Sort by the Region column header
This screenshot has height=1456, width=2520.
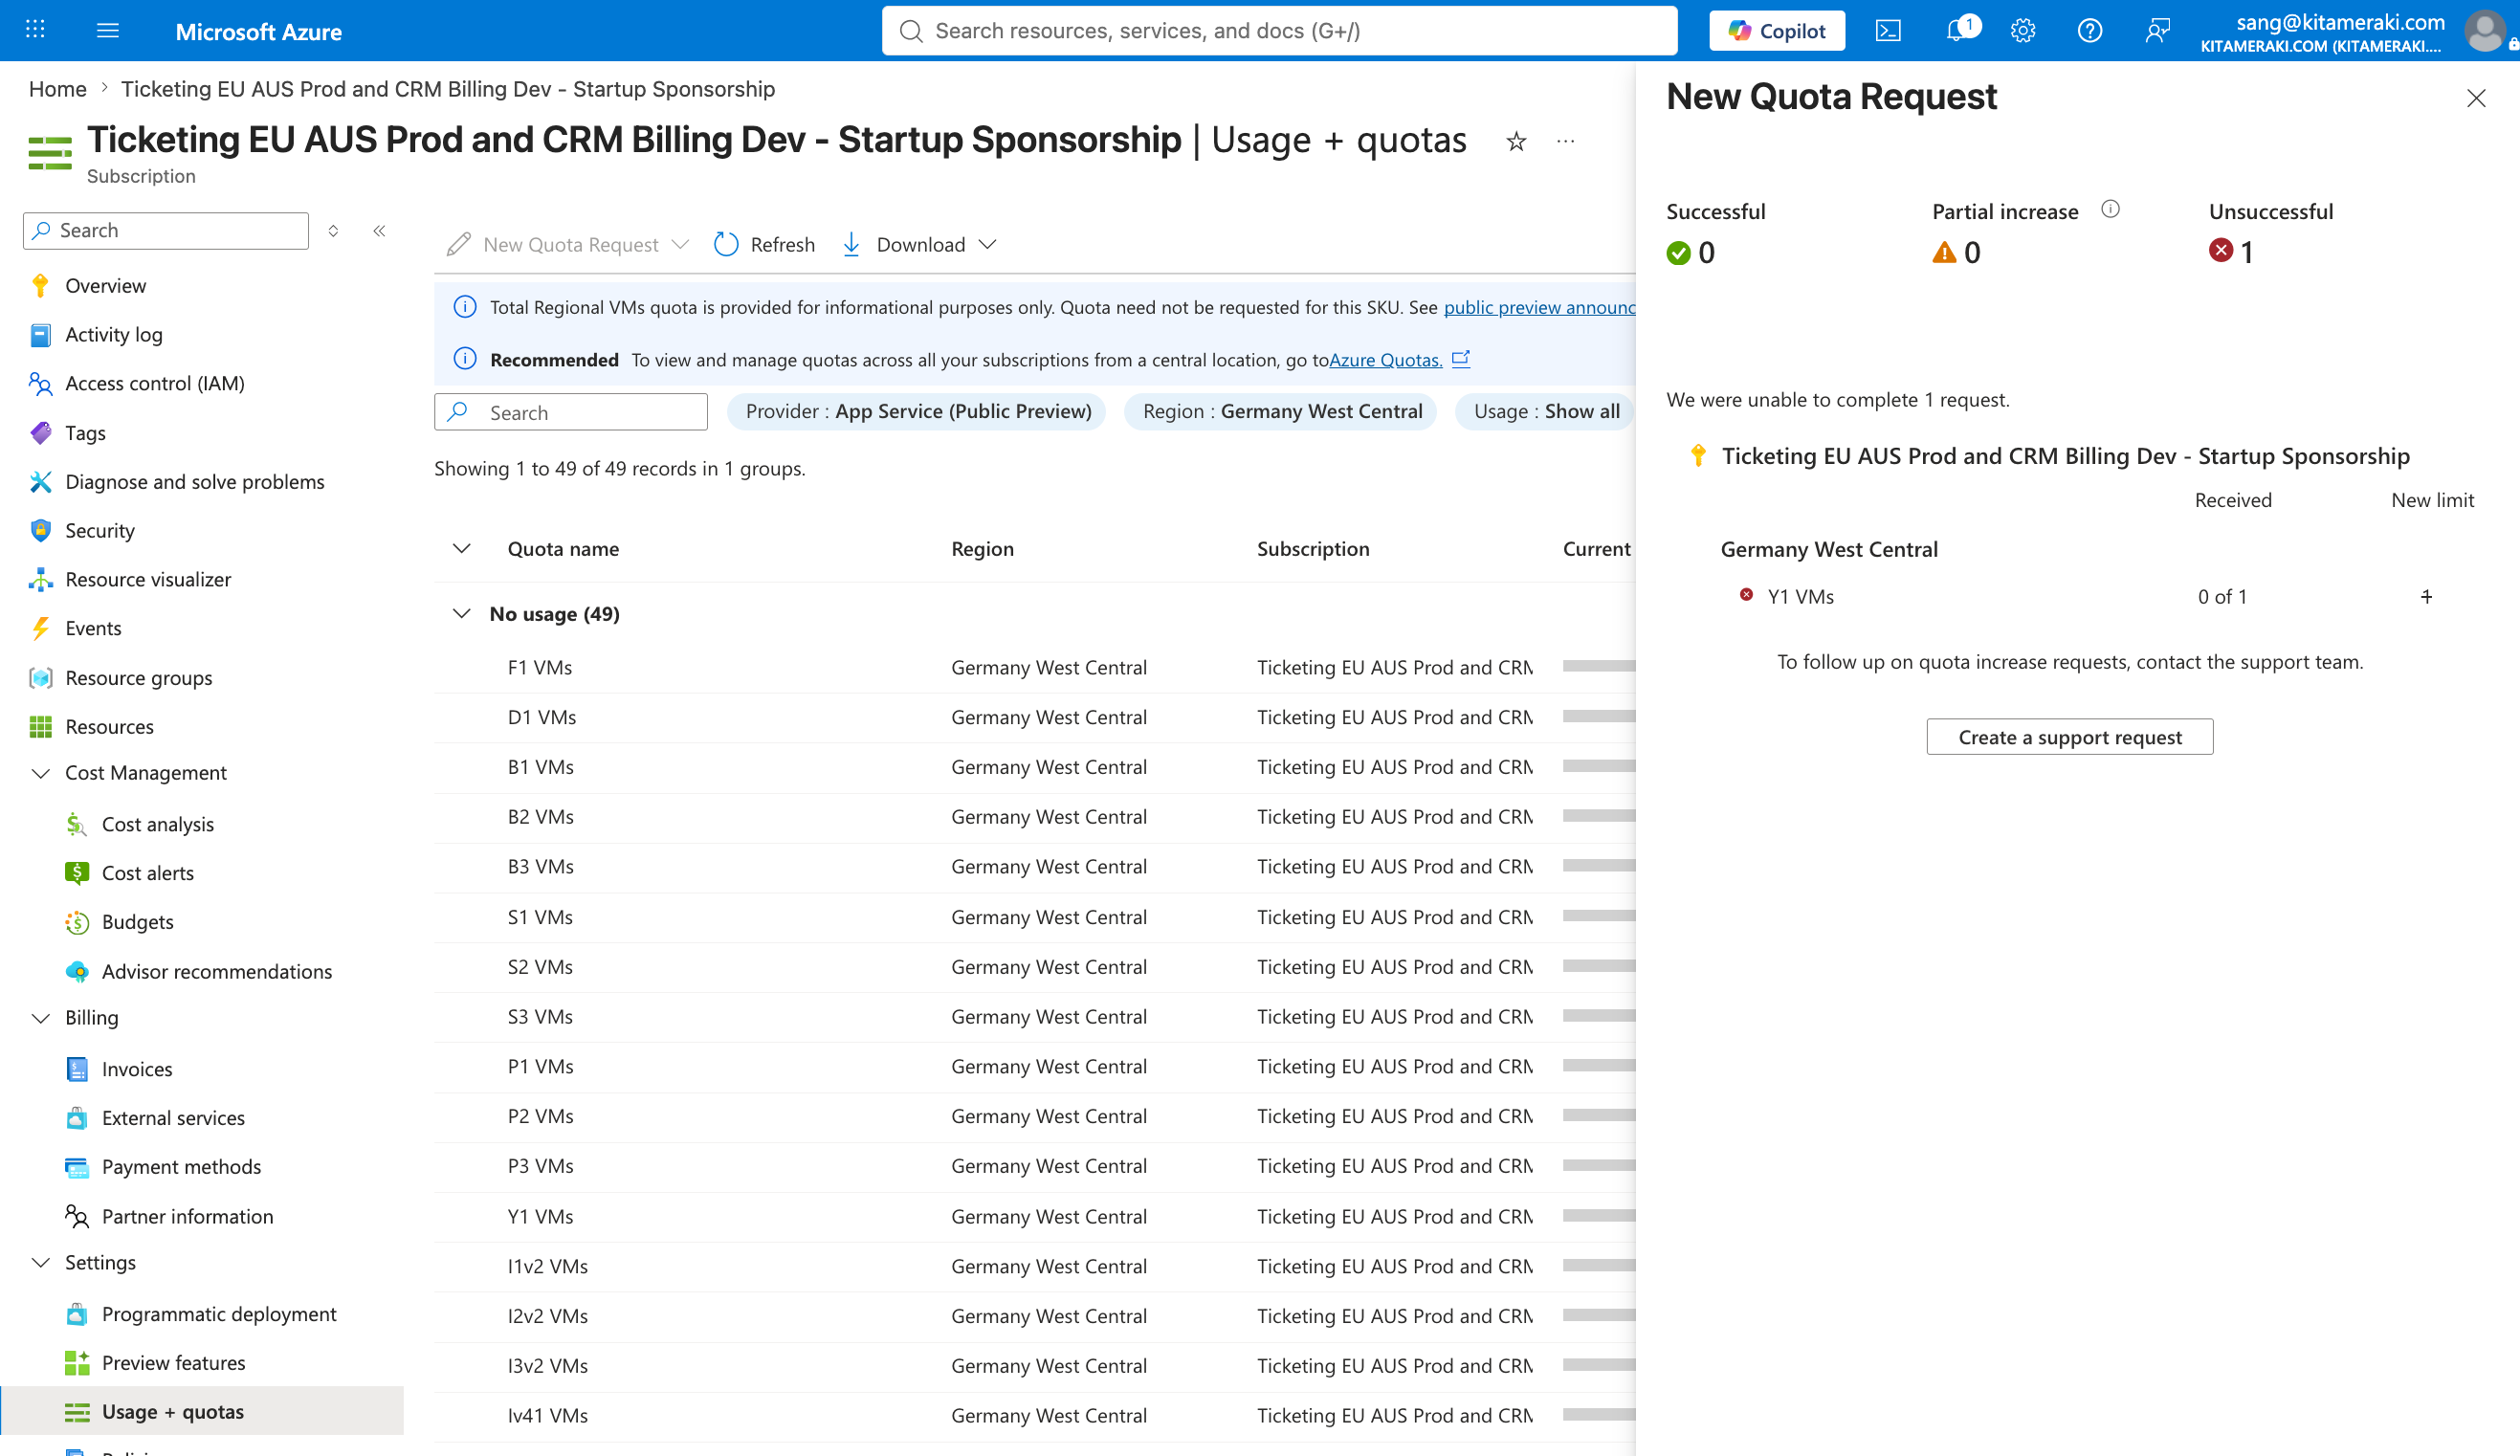[x=982, y=549]
